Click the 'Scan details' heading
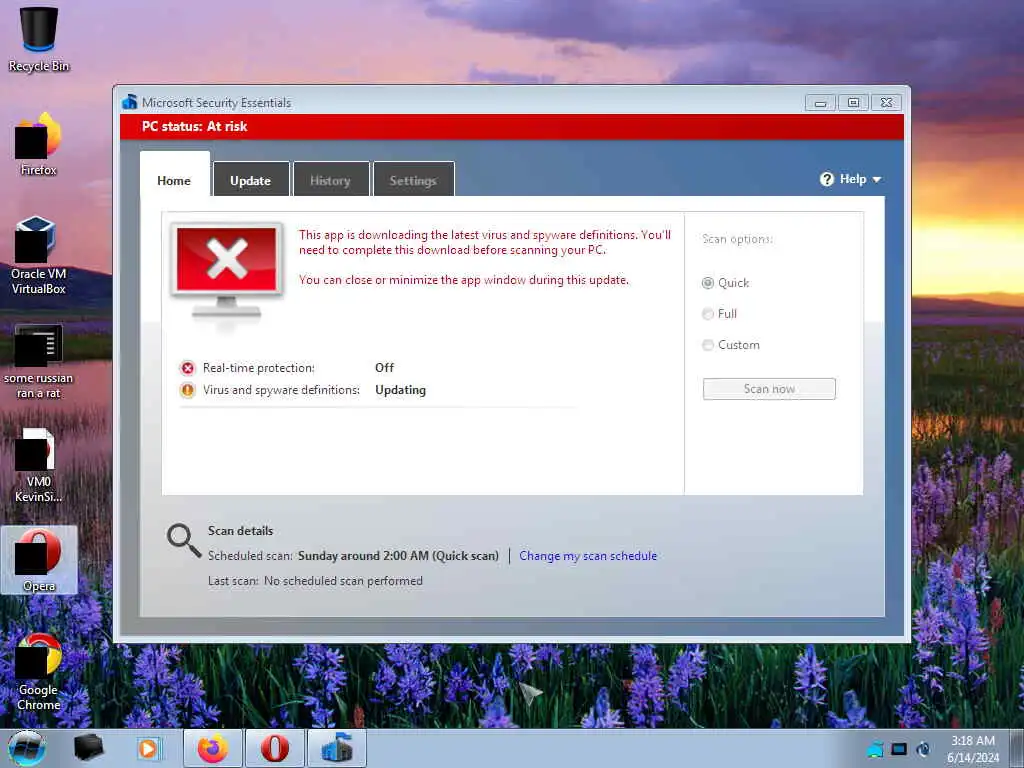The width and height of the screenshot is (1024, 768). coord(240,531)
